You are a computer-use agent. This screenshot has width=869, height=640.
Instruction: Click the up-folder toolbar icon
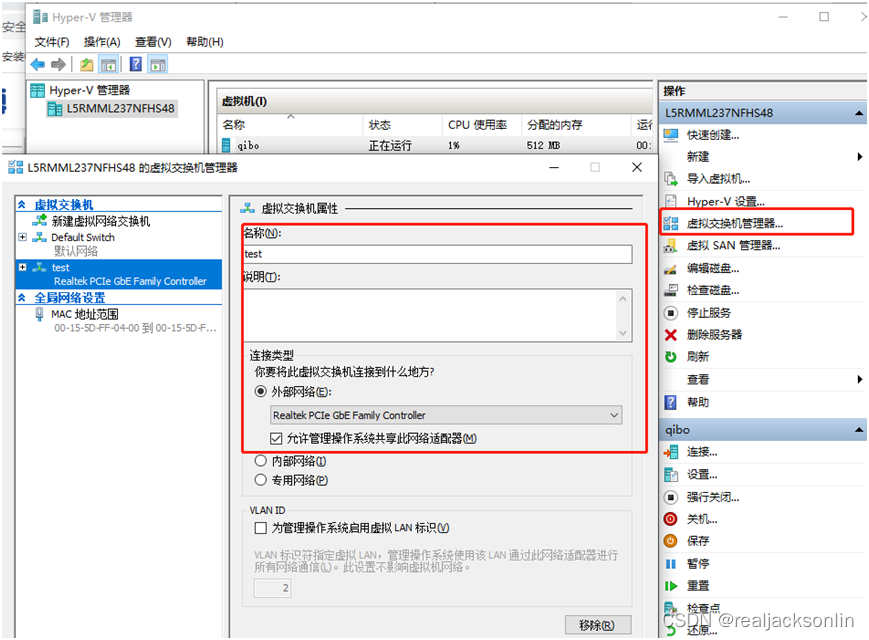86,65
